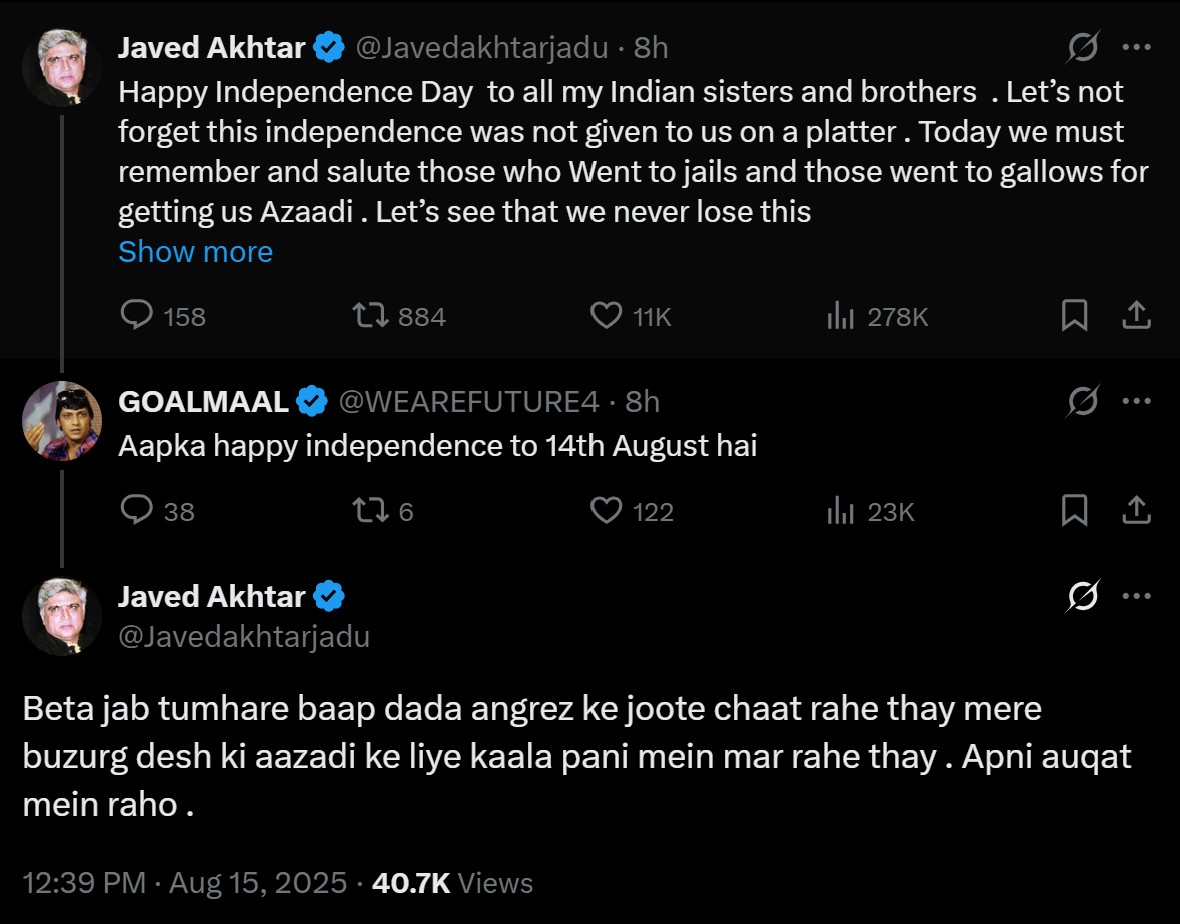The height and width of the screenshot is (924, 1180).
Task: Open the @WEAREFUTURE4 profile handle
Action: tap(469, 402)
